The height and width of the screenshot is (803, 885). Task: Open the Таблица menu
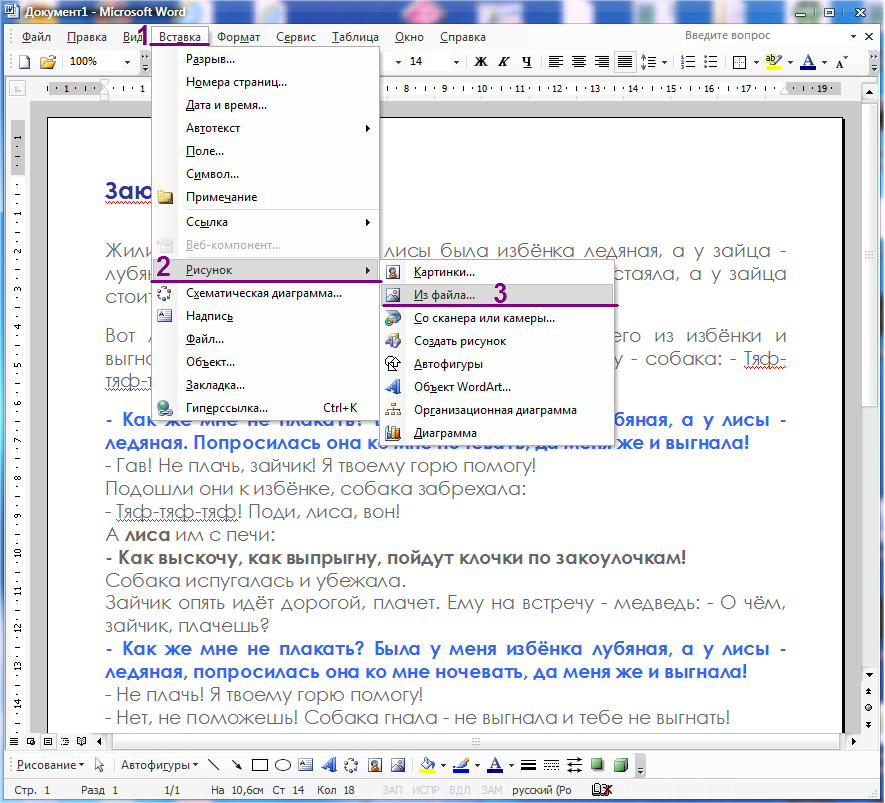[355, 37]
